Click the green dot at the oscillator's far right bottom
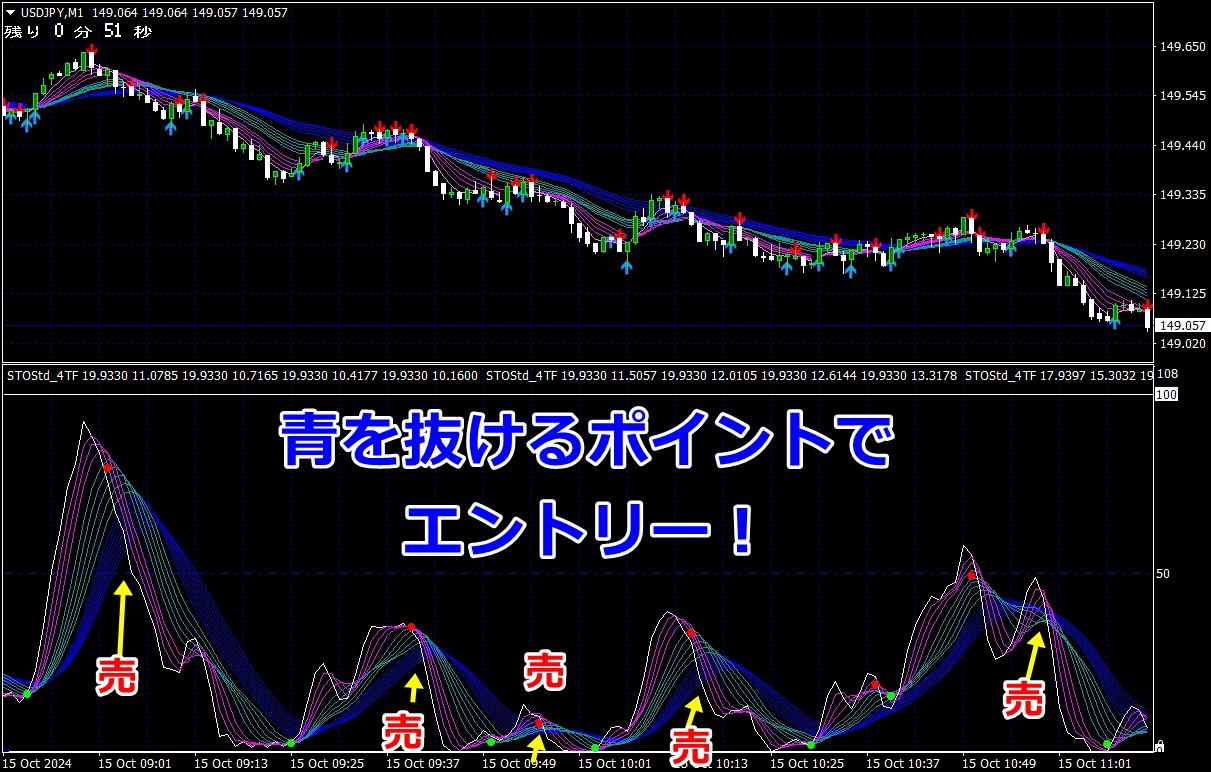The height and width of the screenshot is (772, 1211). coord(1107,744)
